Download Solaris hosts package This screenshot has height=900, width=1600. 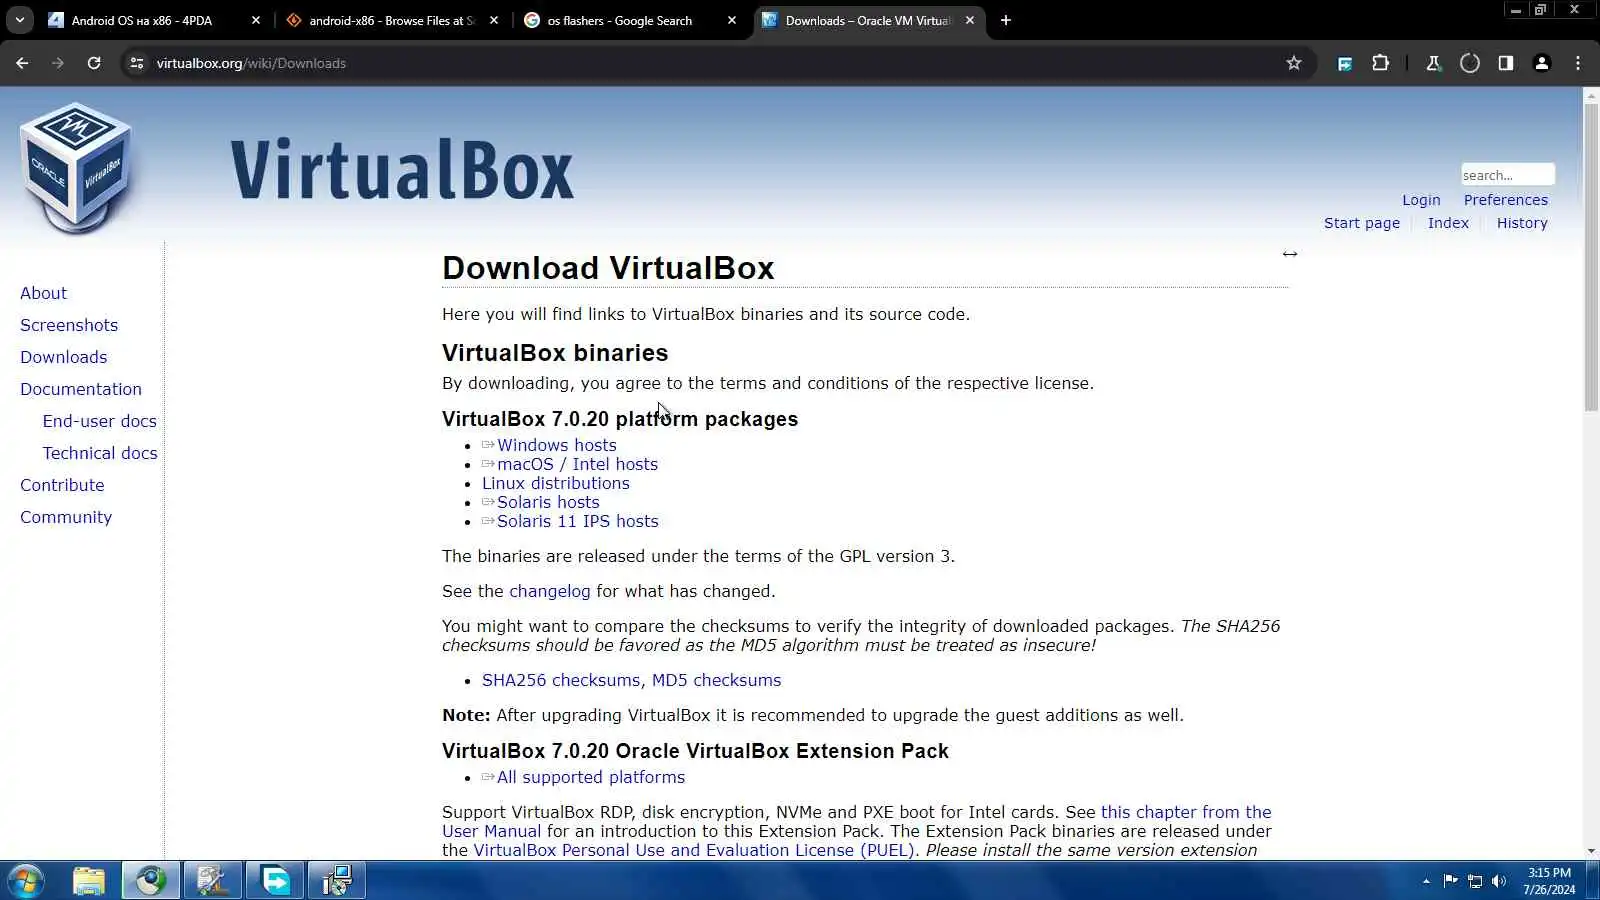pyautogui.click(x=548, y=502)
